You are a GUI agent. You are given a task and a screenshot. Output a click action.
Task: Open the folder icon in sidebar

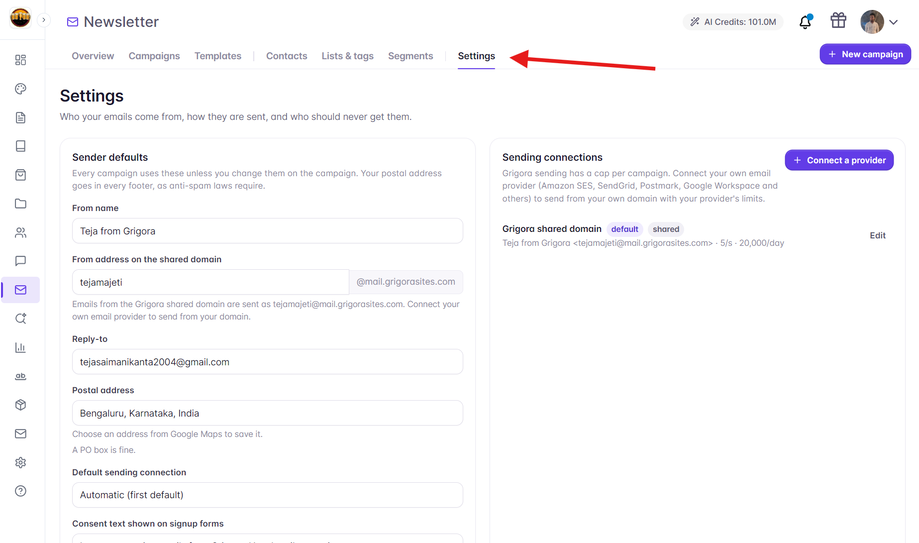coord(21,203)
